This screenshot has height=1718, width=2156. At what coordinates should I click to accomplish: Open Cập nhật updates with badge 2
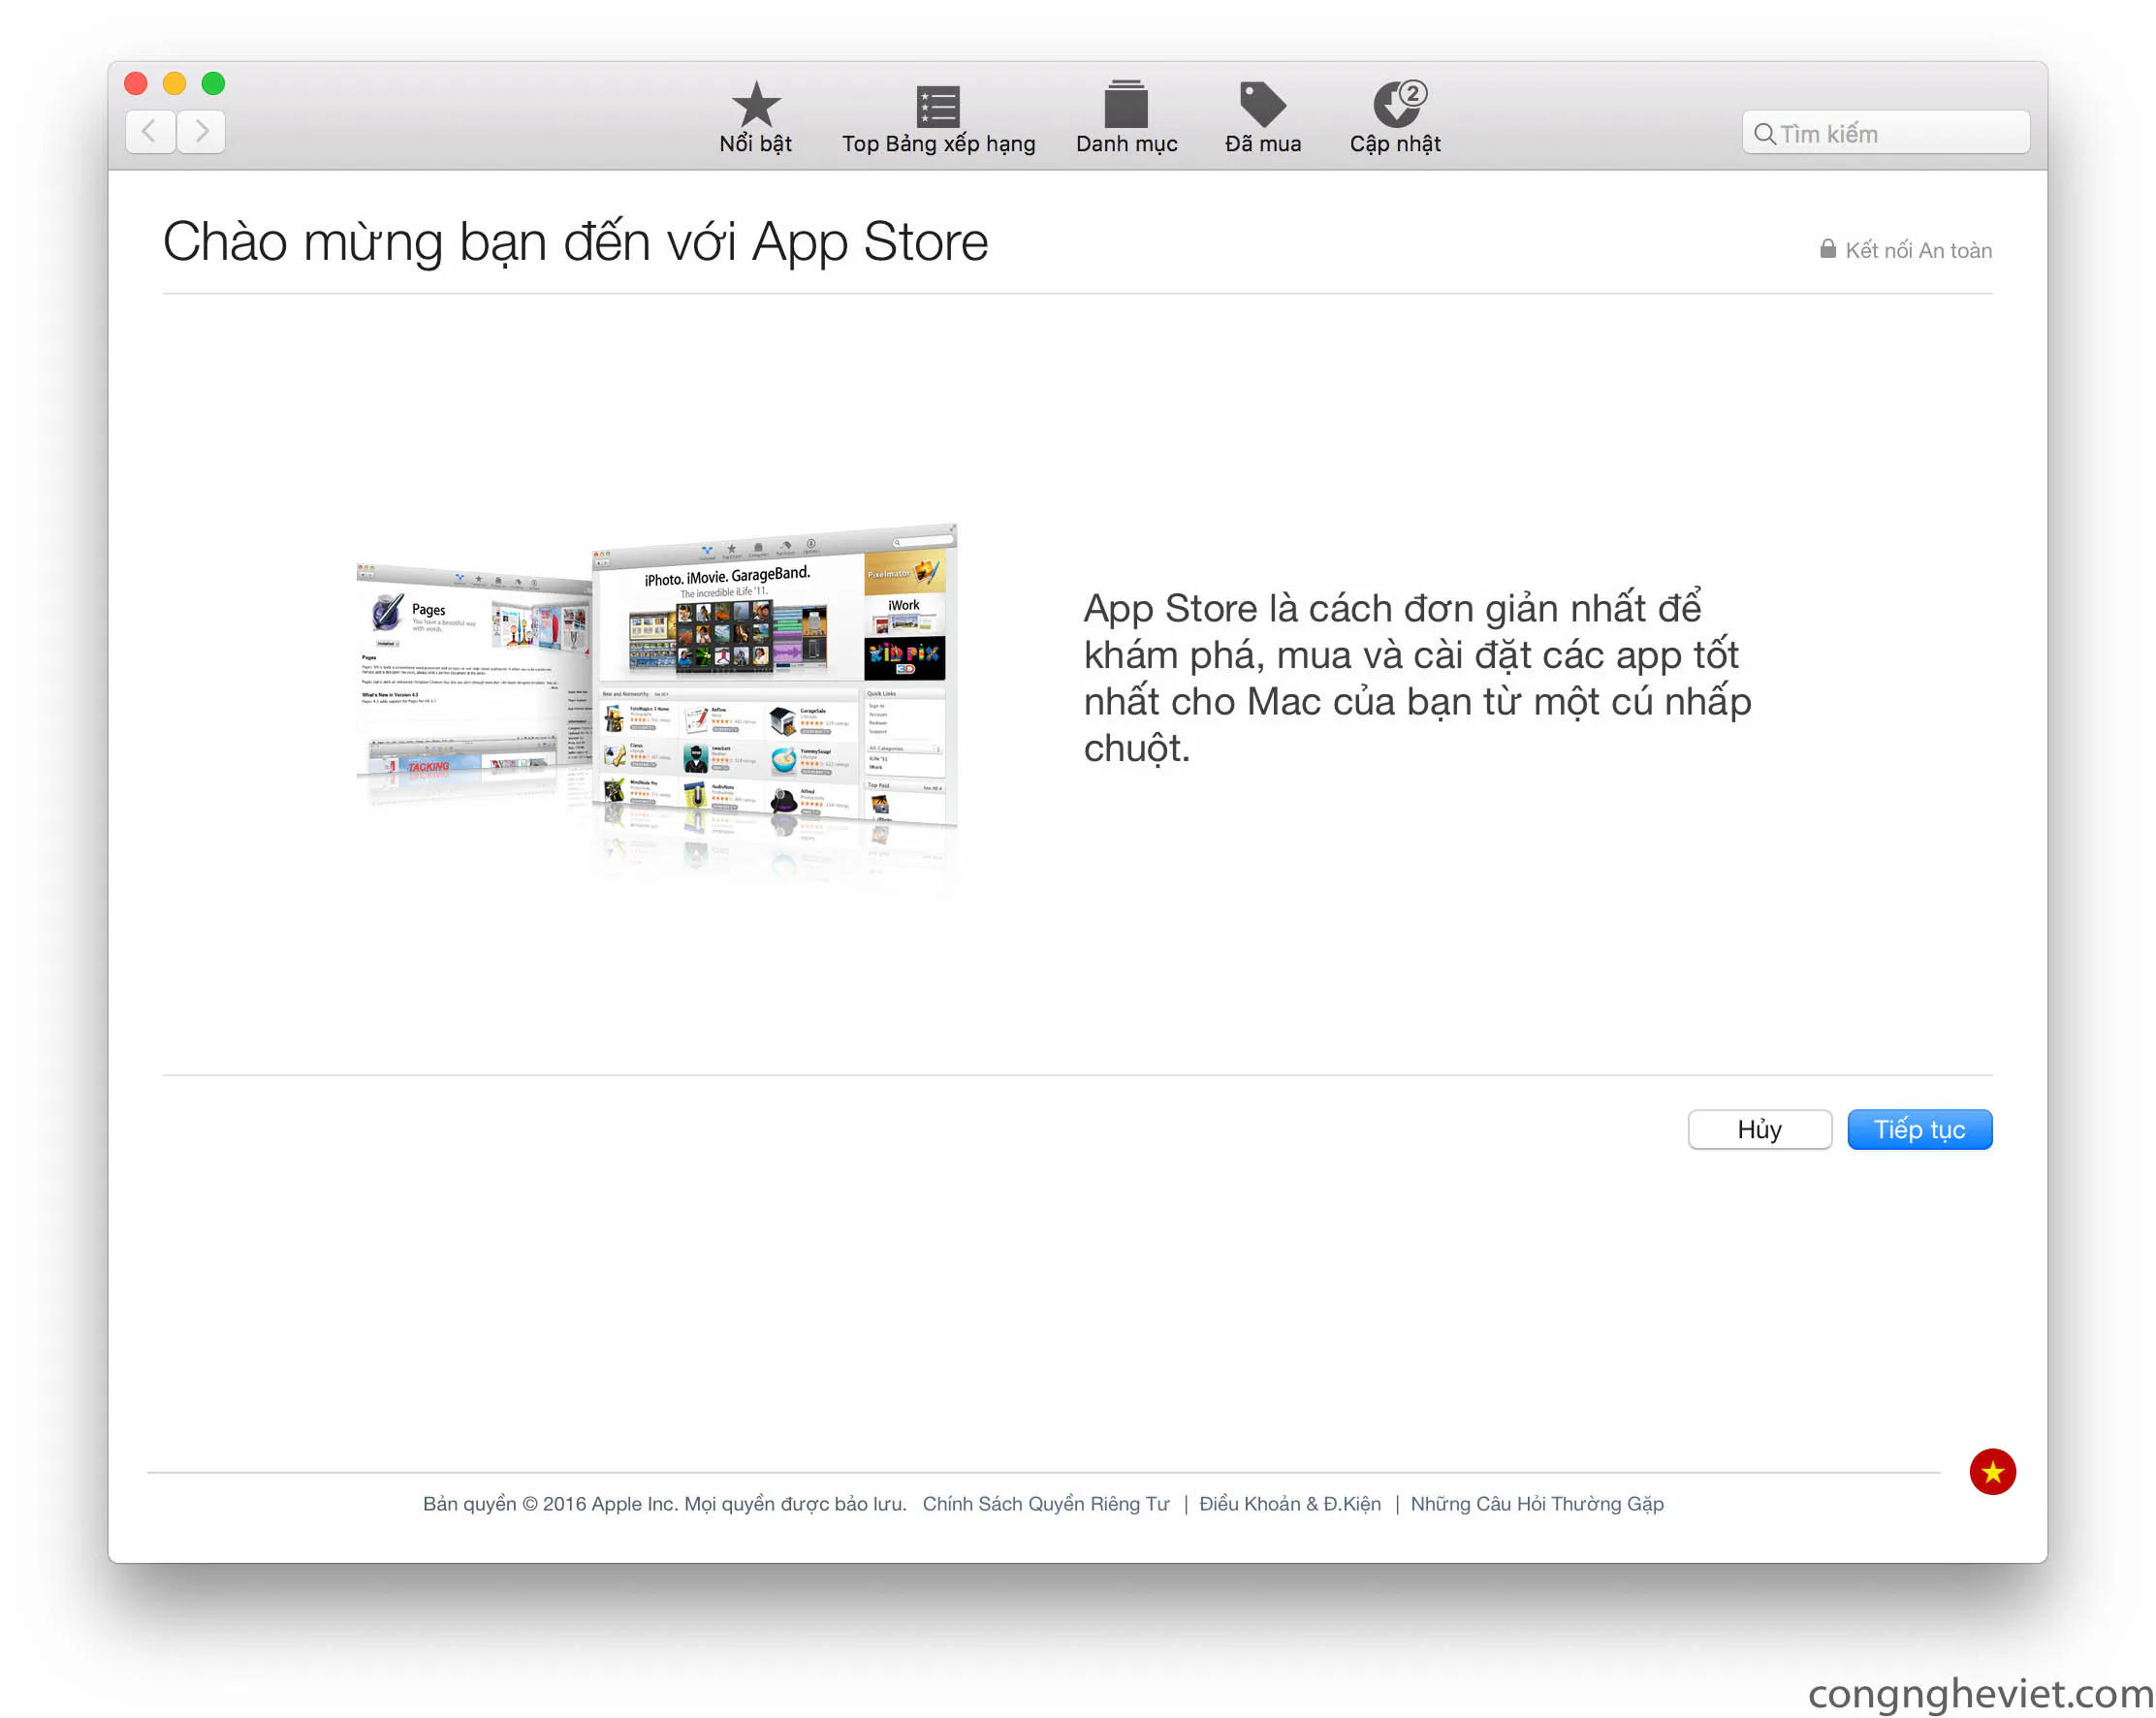pos(1395,117)
